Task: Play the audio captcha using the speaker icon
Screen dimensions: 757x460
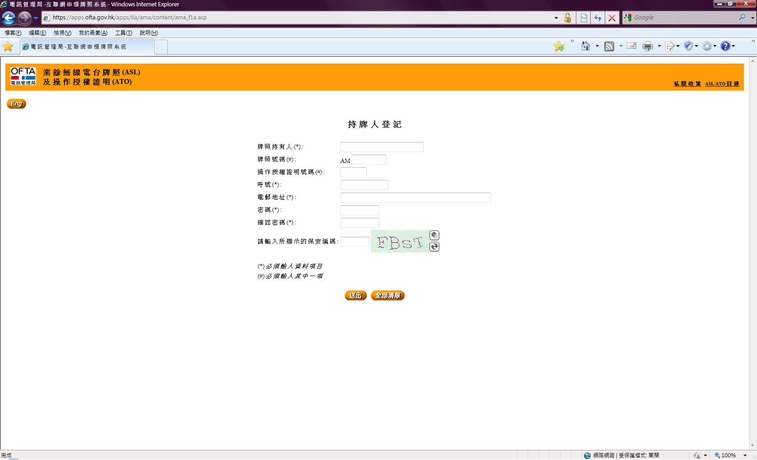Action: click(434, 235)
